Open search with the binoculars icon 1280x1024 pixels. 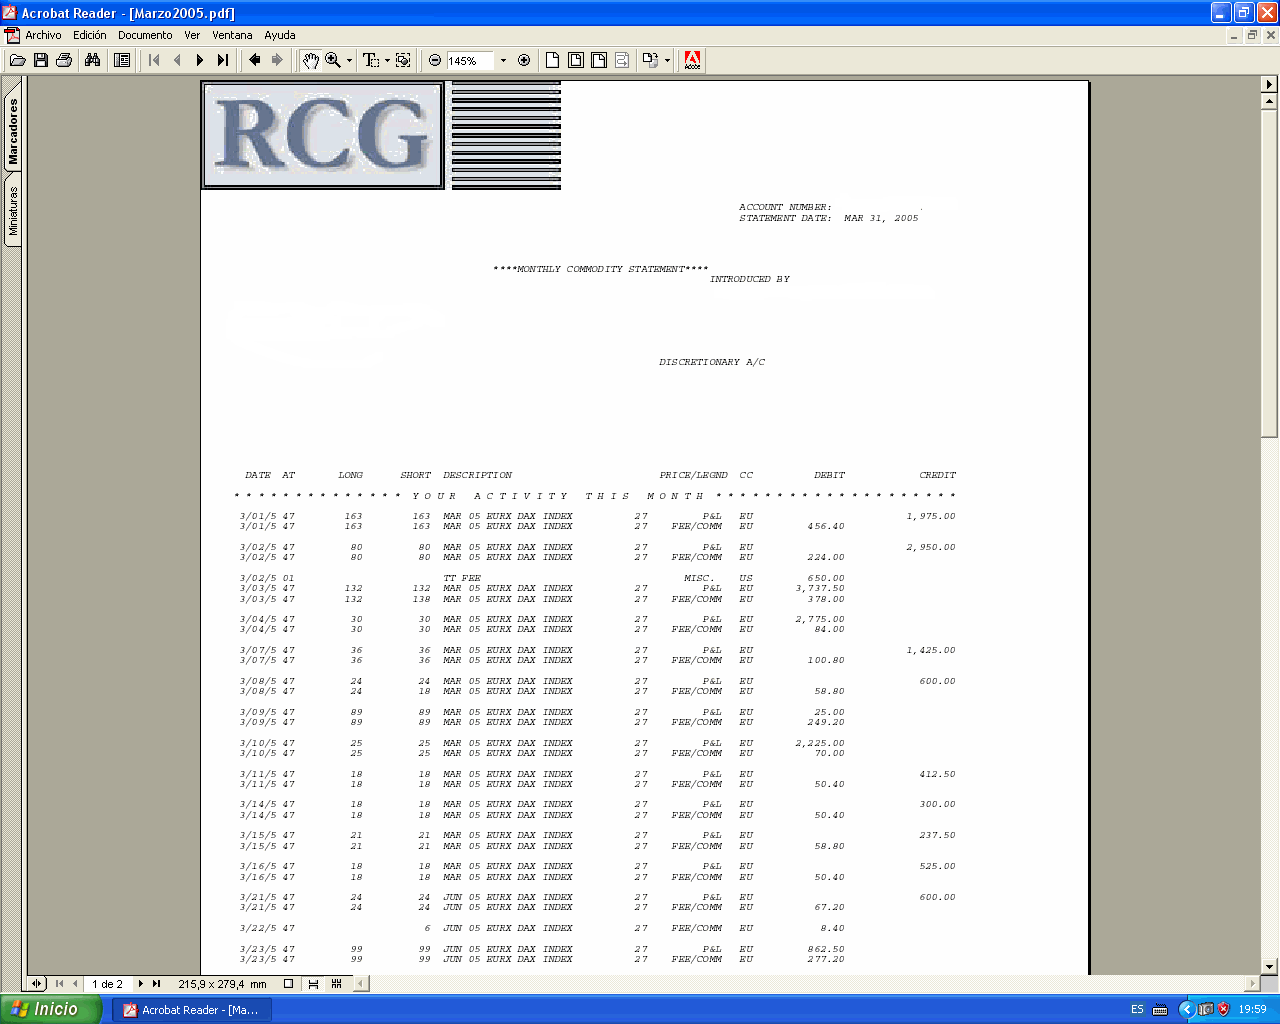(92, 60)
